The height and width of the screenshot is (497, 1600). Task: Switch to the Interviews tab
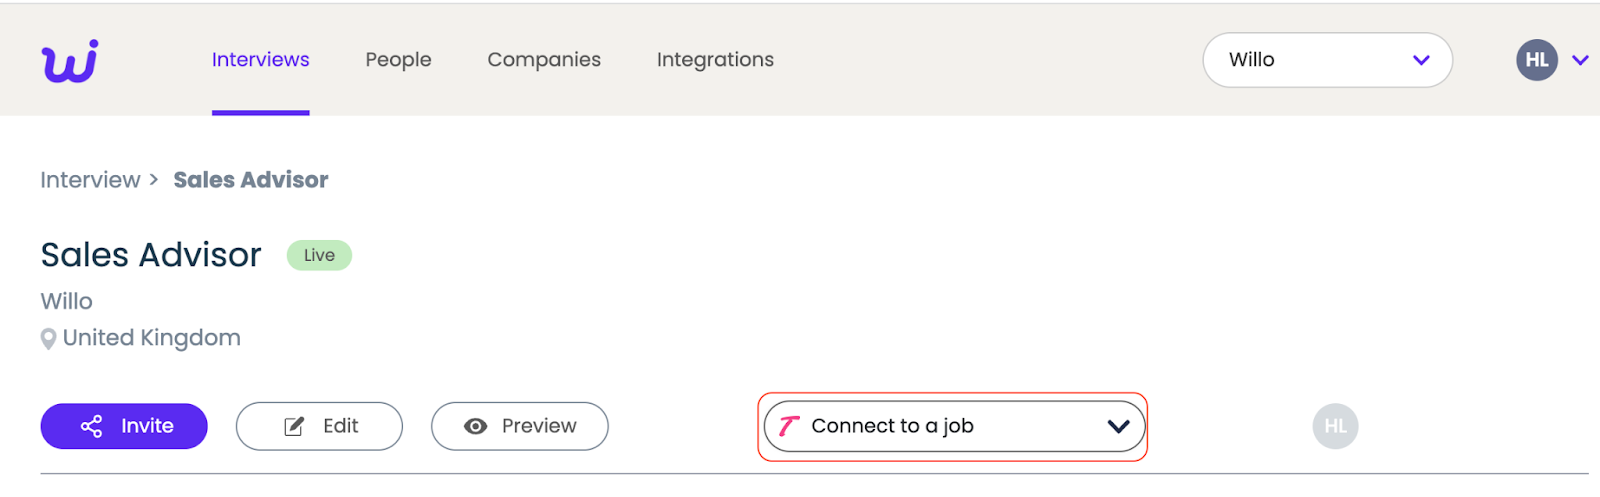(260, 60)
